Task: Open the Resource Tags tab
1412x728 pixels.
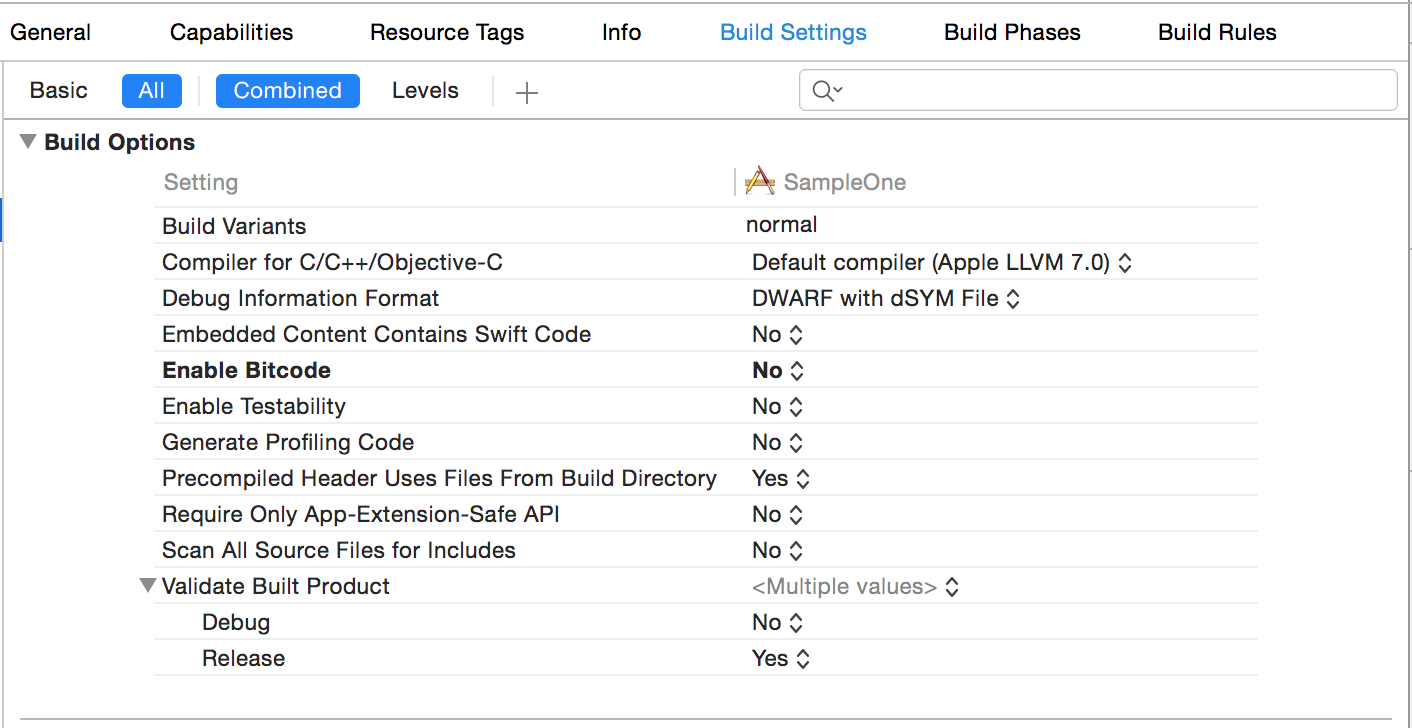Action: click(446, 32)
